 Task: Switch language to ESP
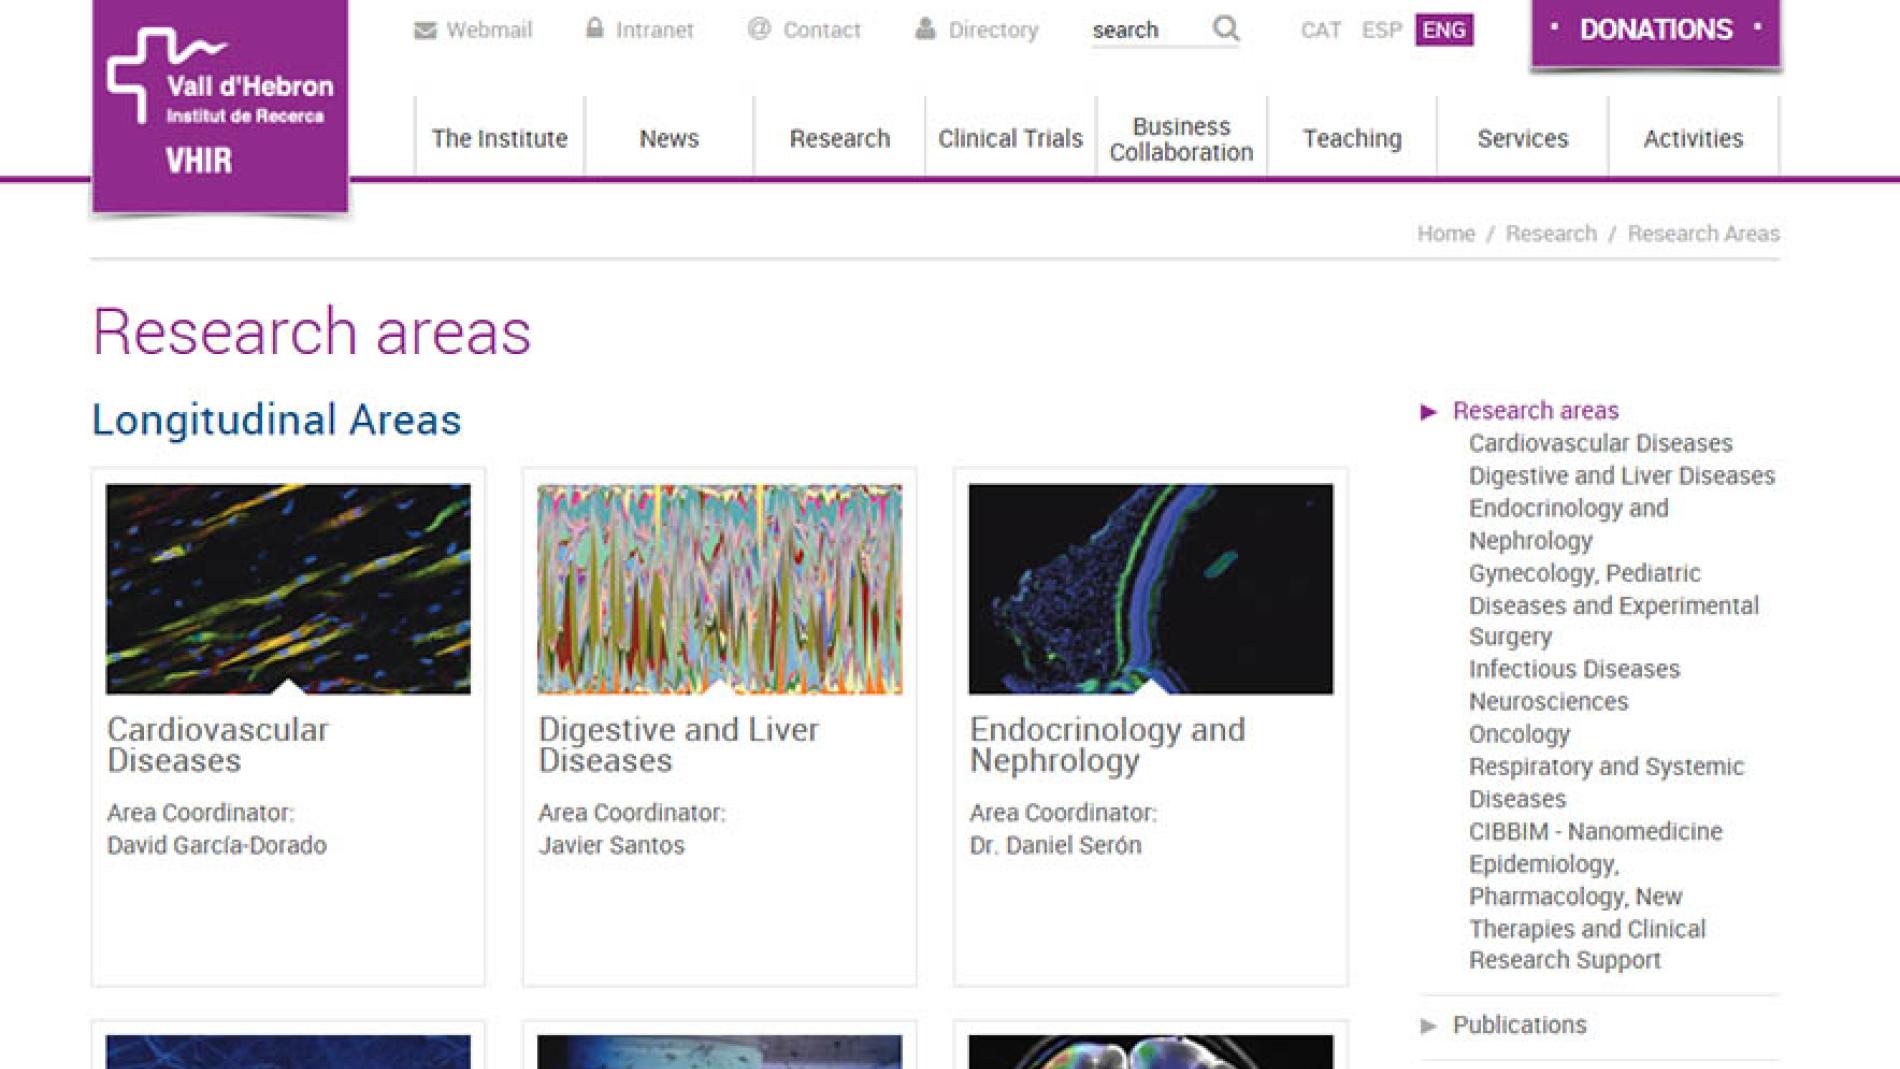pyautogui.click(x=1381, y=30)
